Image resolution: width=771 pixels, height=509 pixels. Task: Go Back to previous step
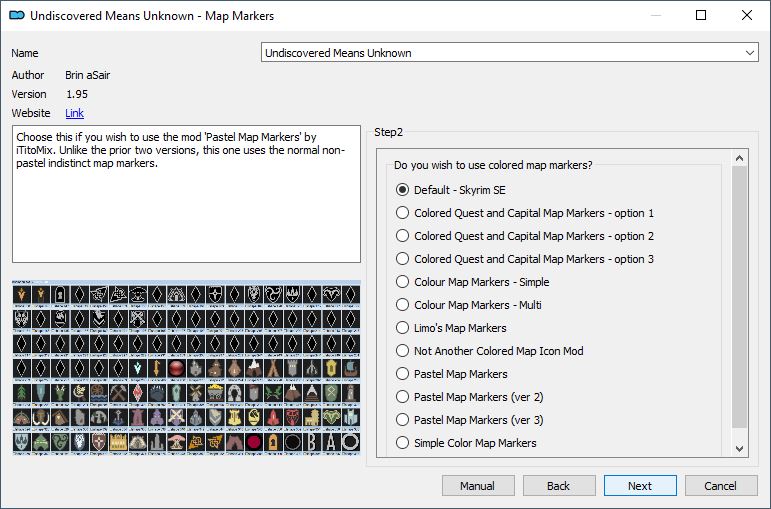pyautogui.click(x=559, y=486)
